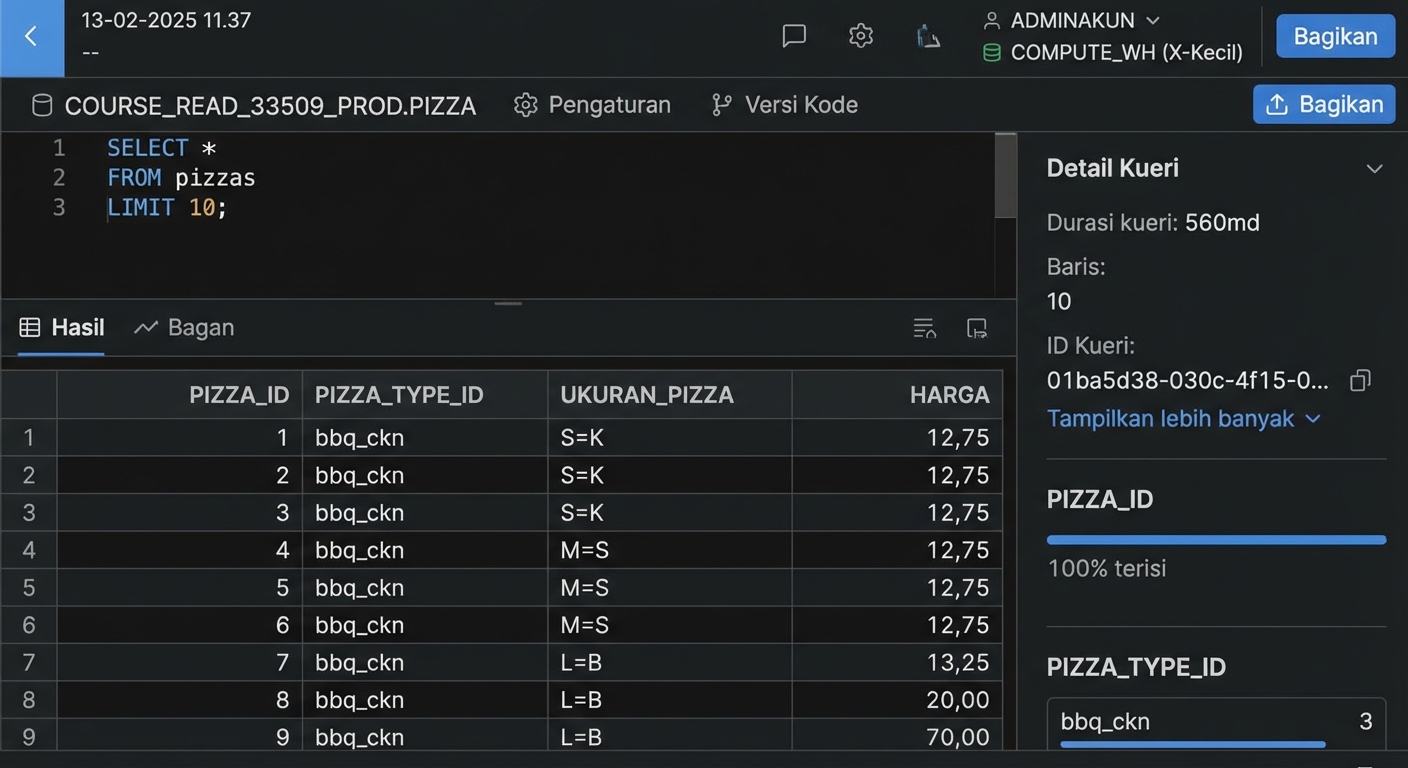Open Versi Kode version control
The image size is (1408, 768).
point(785,105)
